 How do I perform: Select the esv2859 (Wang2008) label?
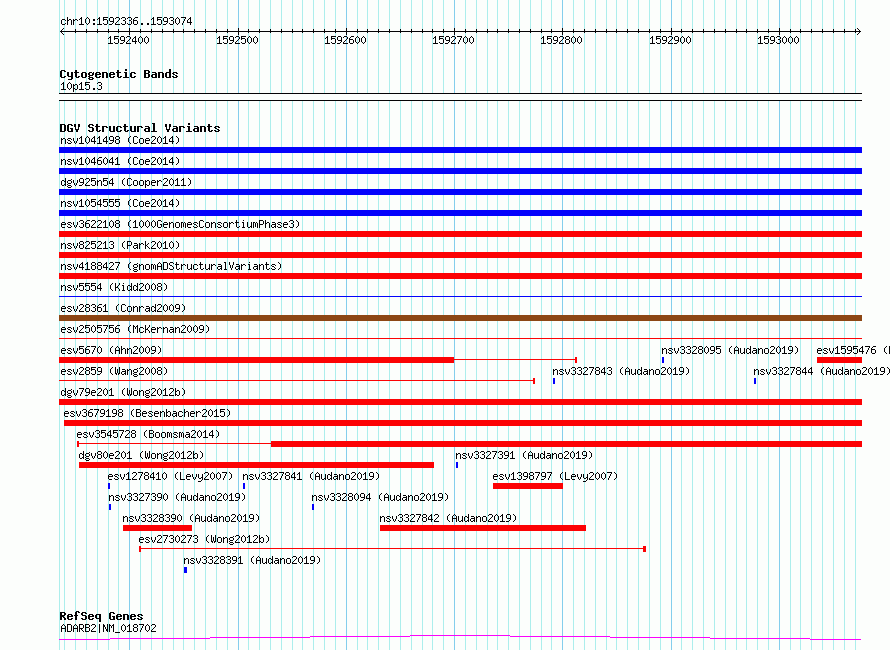(x=114, y=371)
